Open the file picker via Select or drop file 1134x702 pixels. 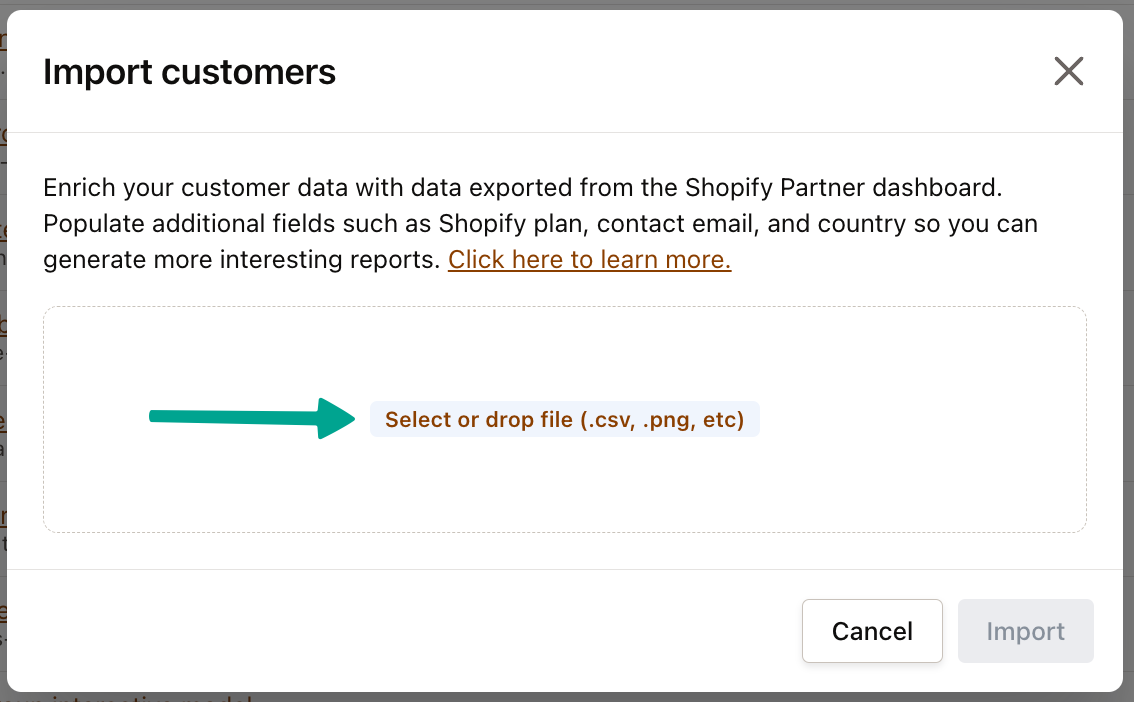click(564, 419)
